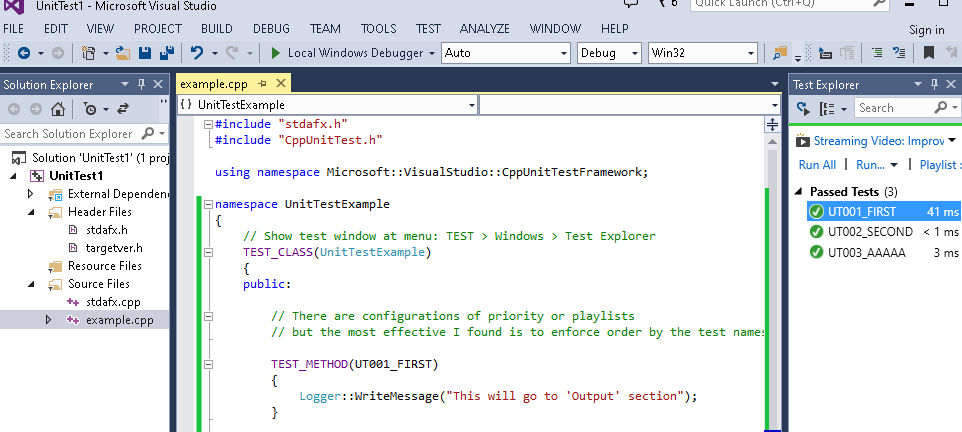Click the Comment out selected lines icon
Viewport: 962px width, 432px height.
878,53
